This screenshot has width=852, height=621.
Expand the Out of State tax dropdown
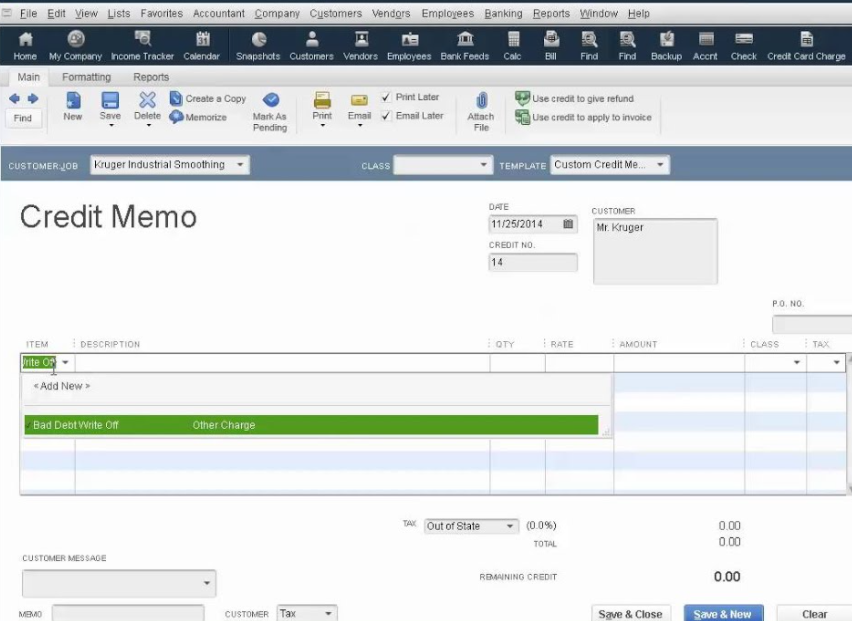(510, 526)
